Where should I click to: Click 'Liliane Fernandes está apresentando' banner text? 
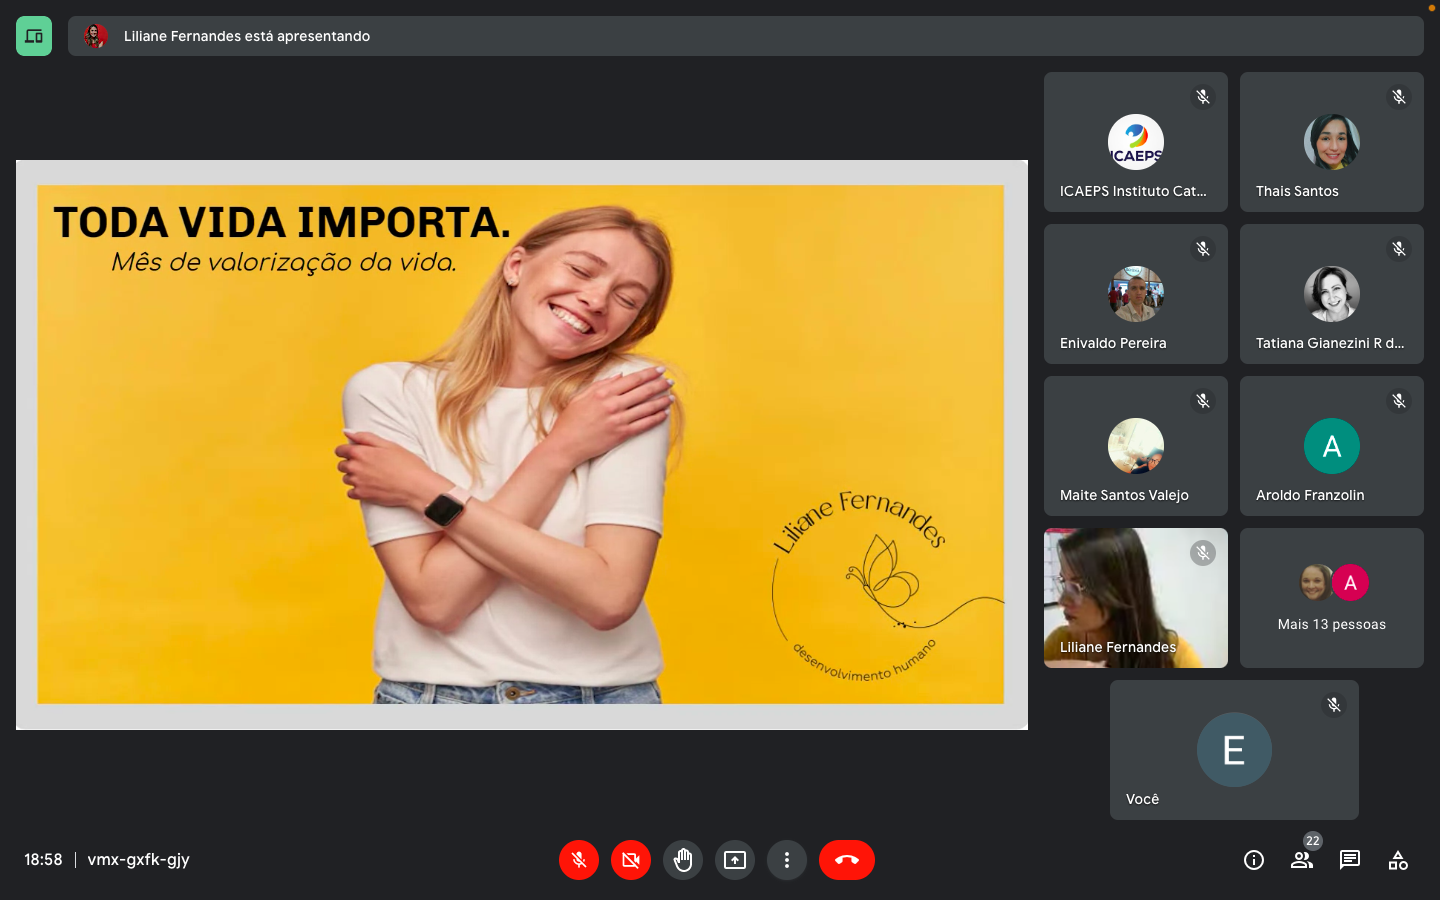[247, 36]
